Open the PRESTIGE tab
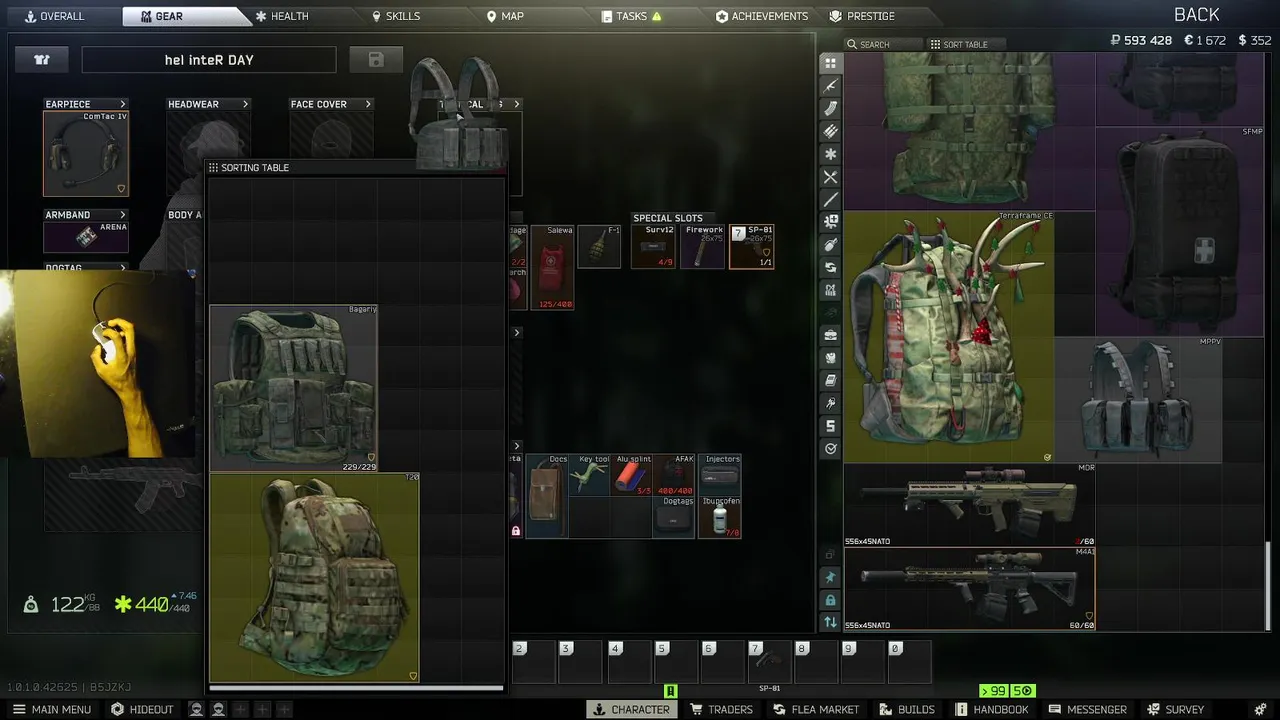1280x720 pixels. 862,16
